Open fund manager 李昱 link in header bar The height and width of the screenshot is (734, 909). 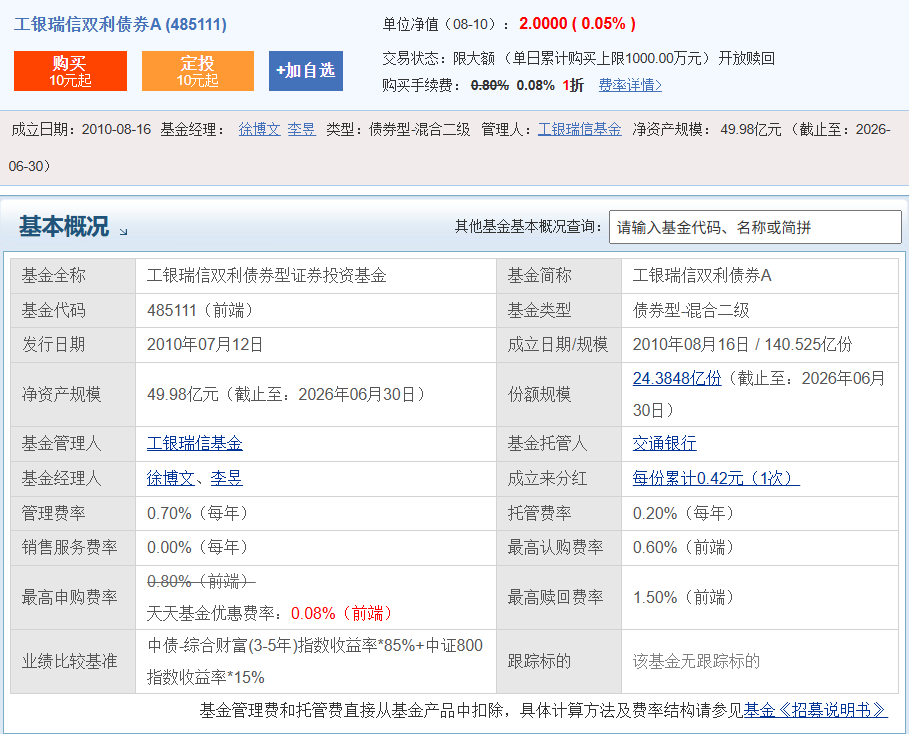click(x=301, y=129)
